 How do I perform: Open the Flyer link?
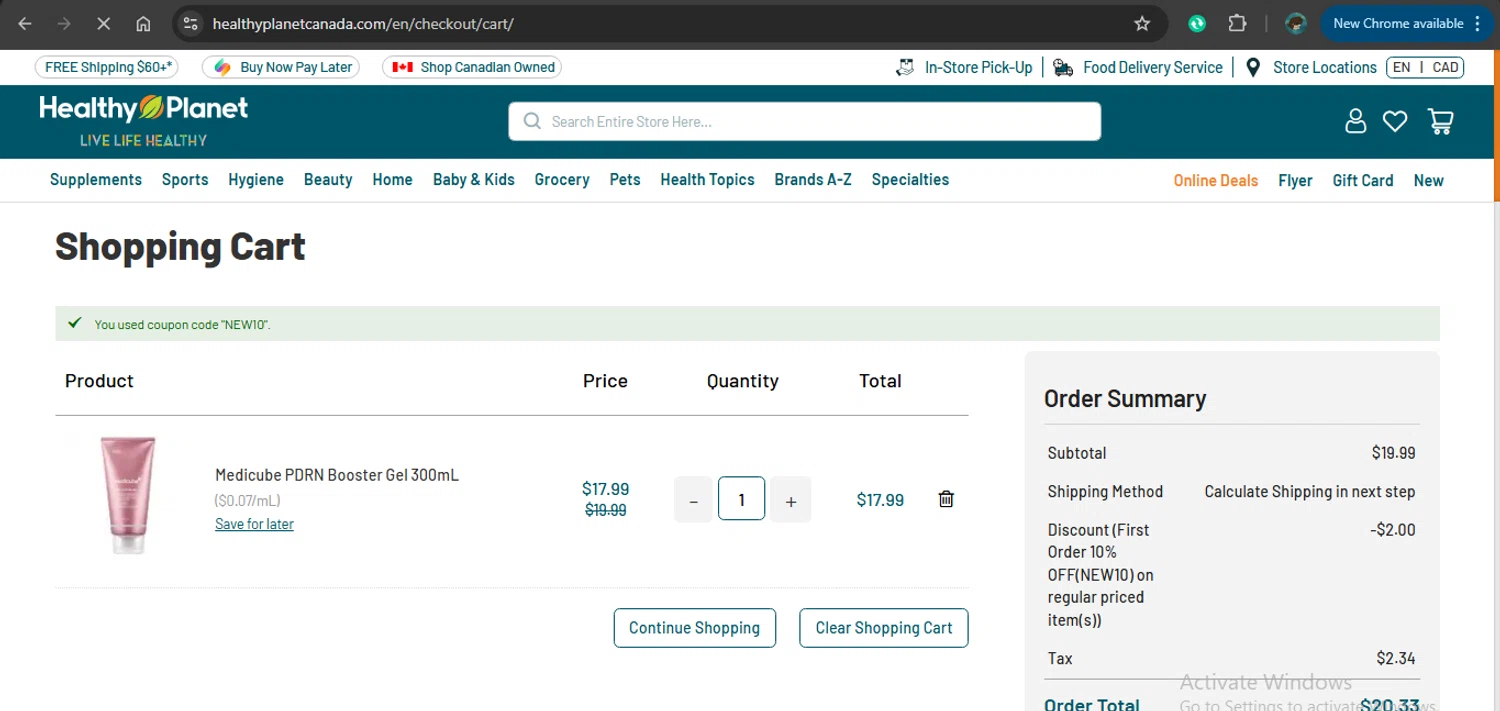click(1295, 181)
